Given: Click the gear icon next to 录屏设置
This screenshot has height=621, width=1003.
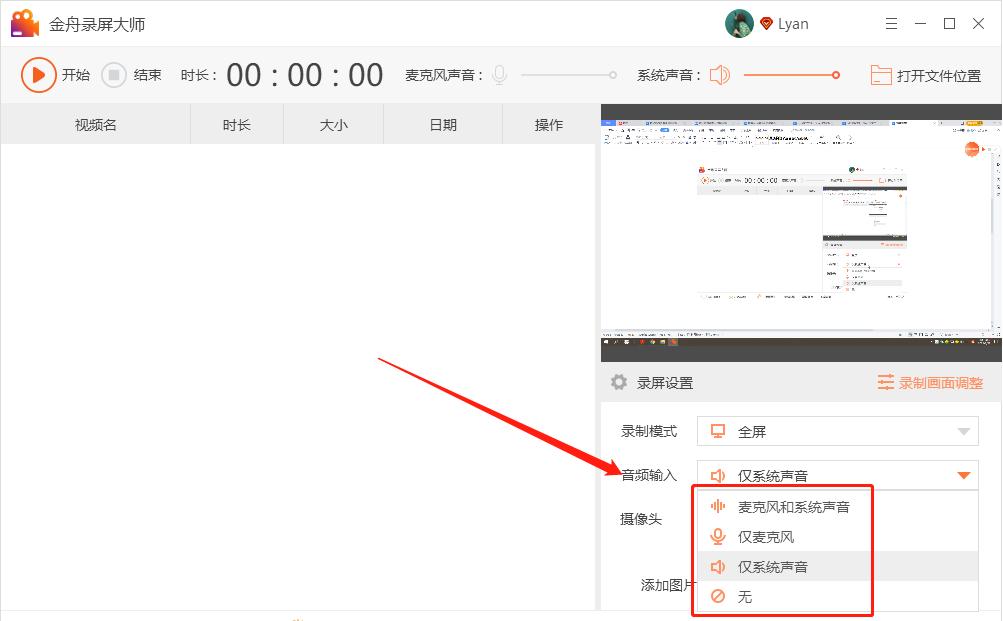Looking at the screenshot, I should [x=620, y=382].
